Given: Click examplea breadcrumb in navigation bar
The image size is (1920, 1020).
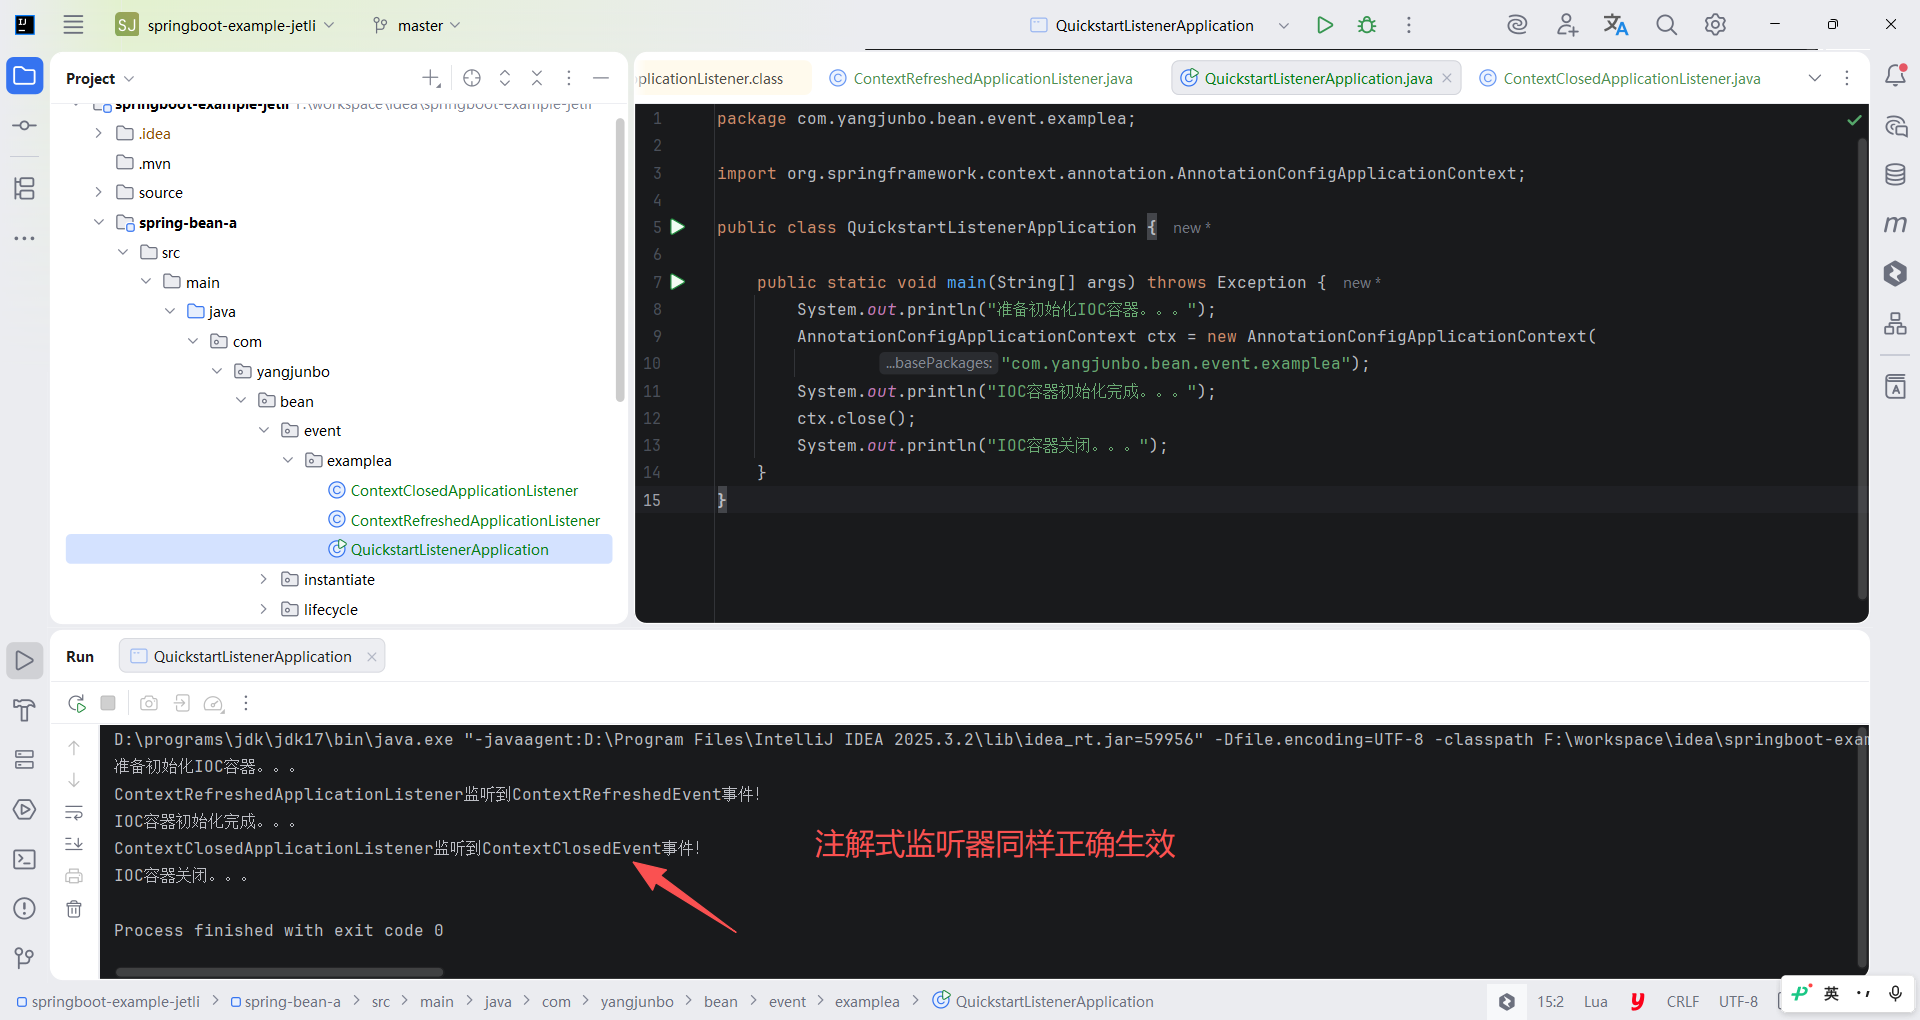Looking at the screenshot, I should pyautogui.click(x=867, y=1001).
